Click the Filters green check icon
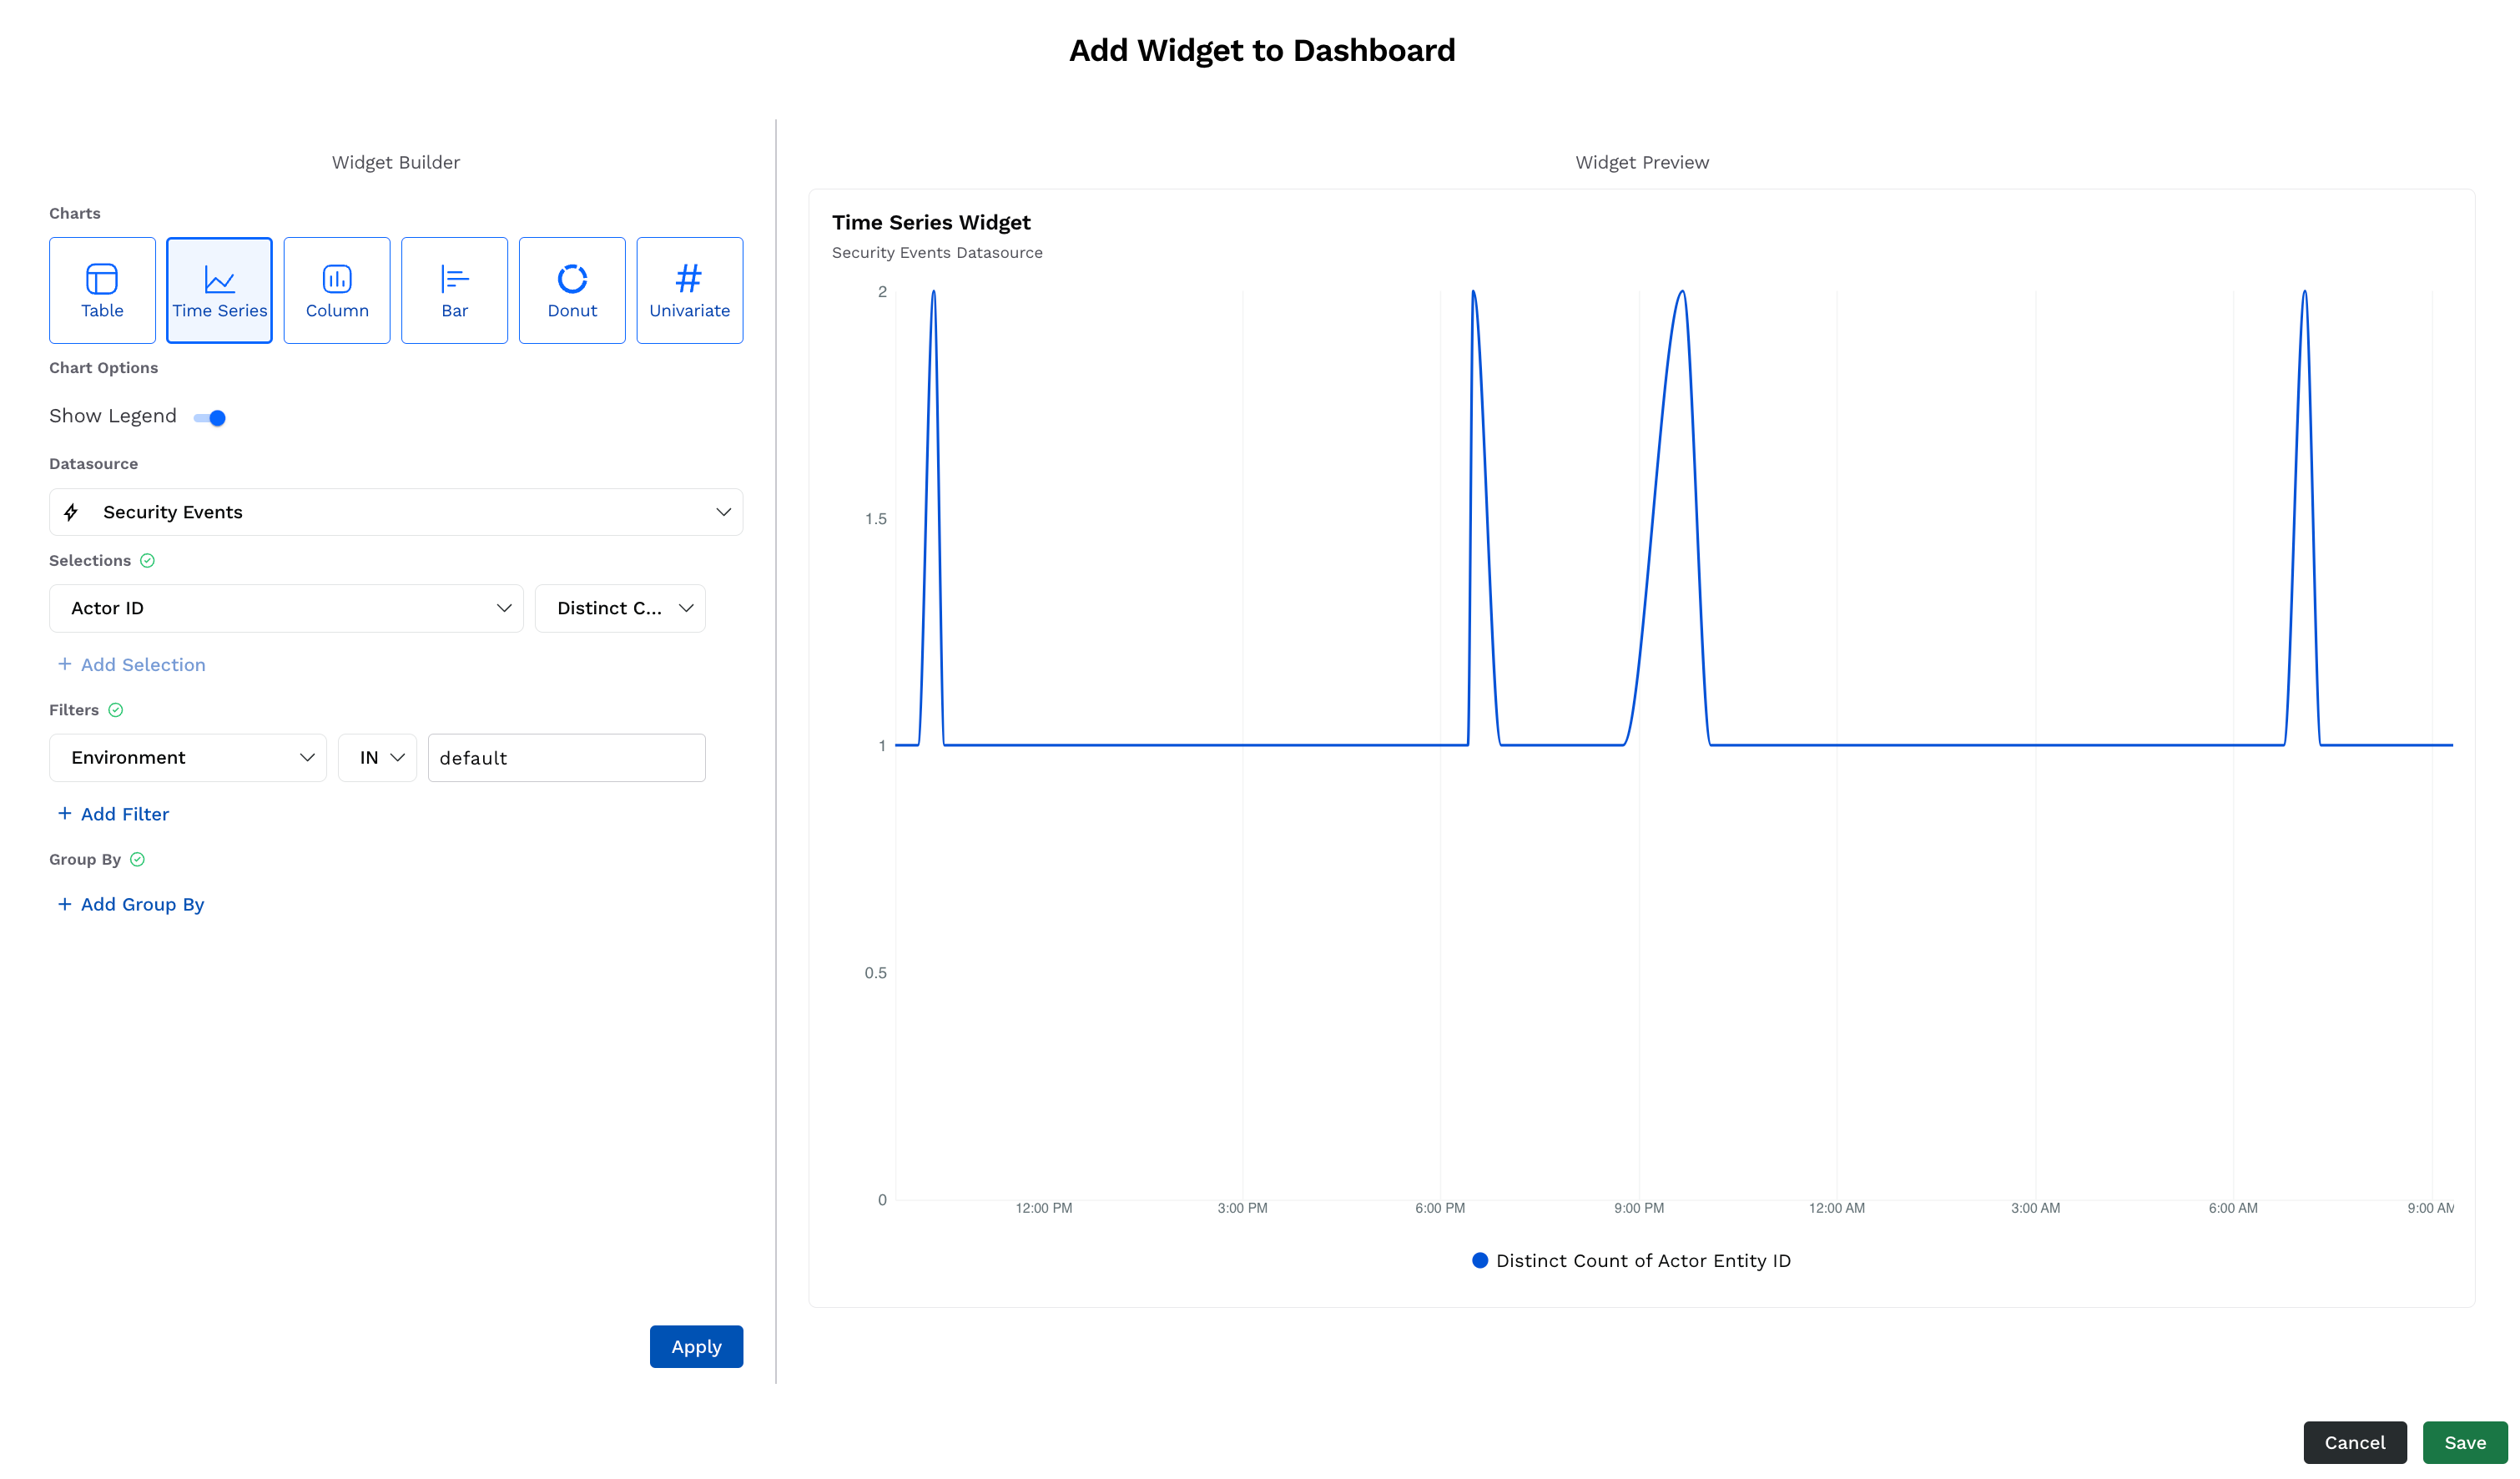The height and width of the screenshot is (1479, 2520). [x=116, y=710]
